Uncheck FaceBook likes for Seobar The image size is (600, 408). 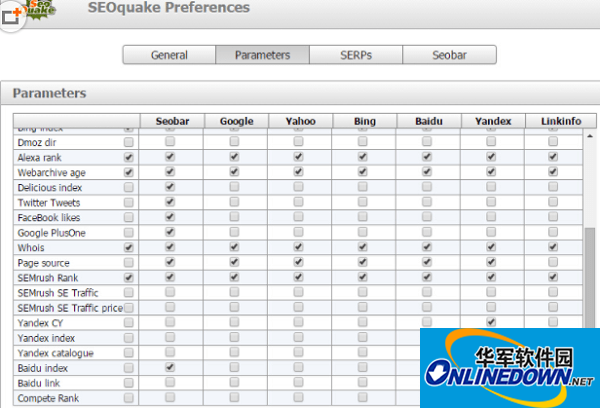[x=170, y=217]
